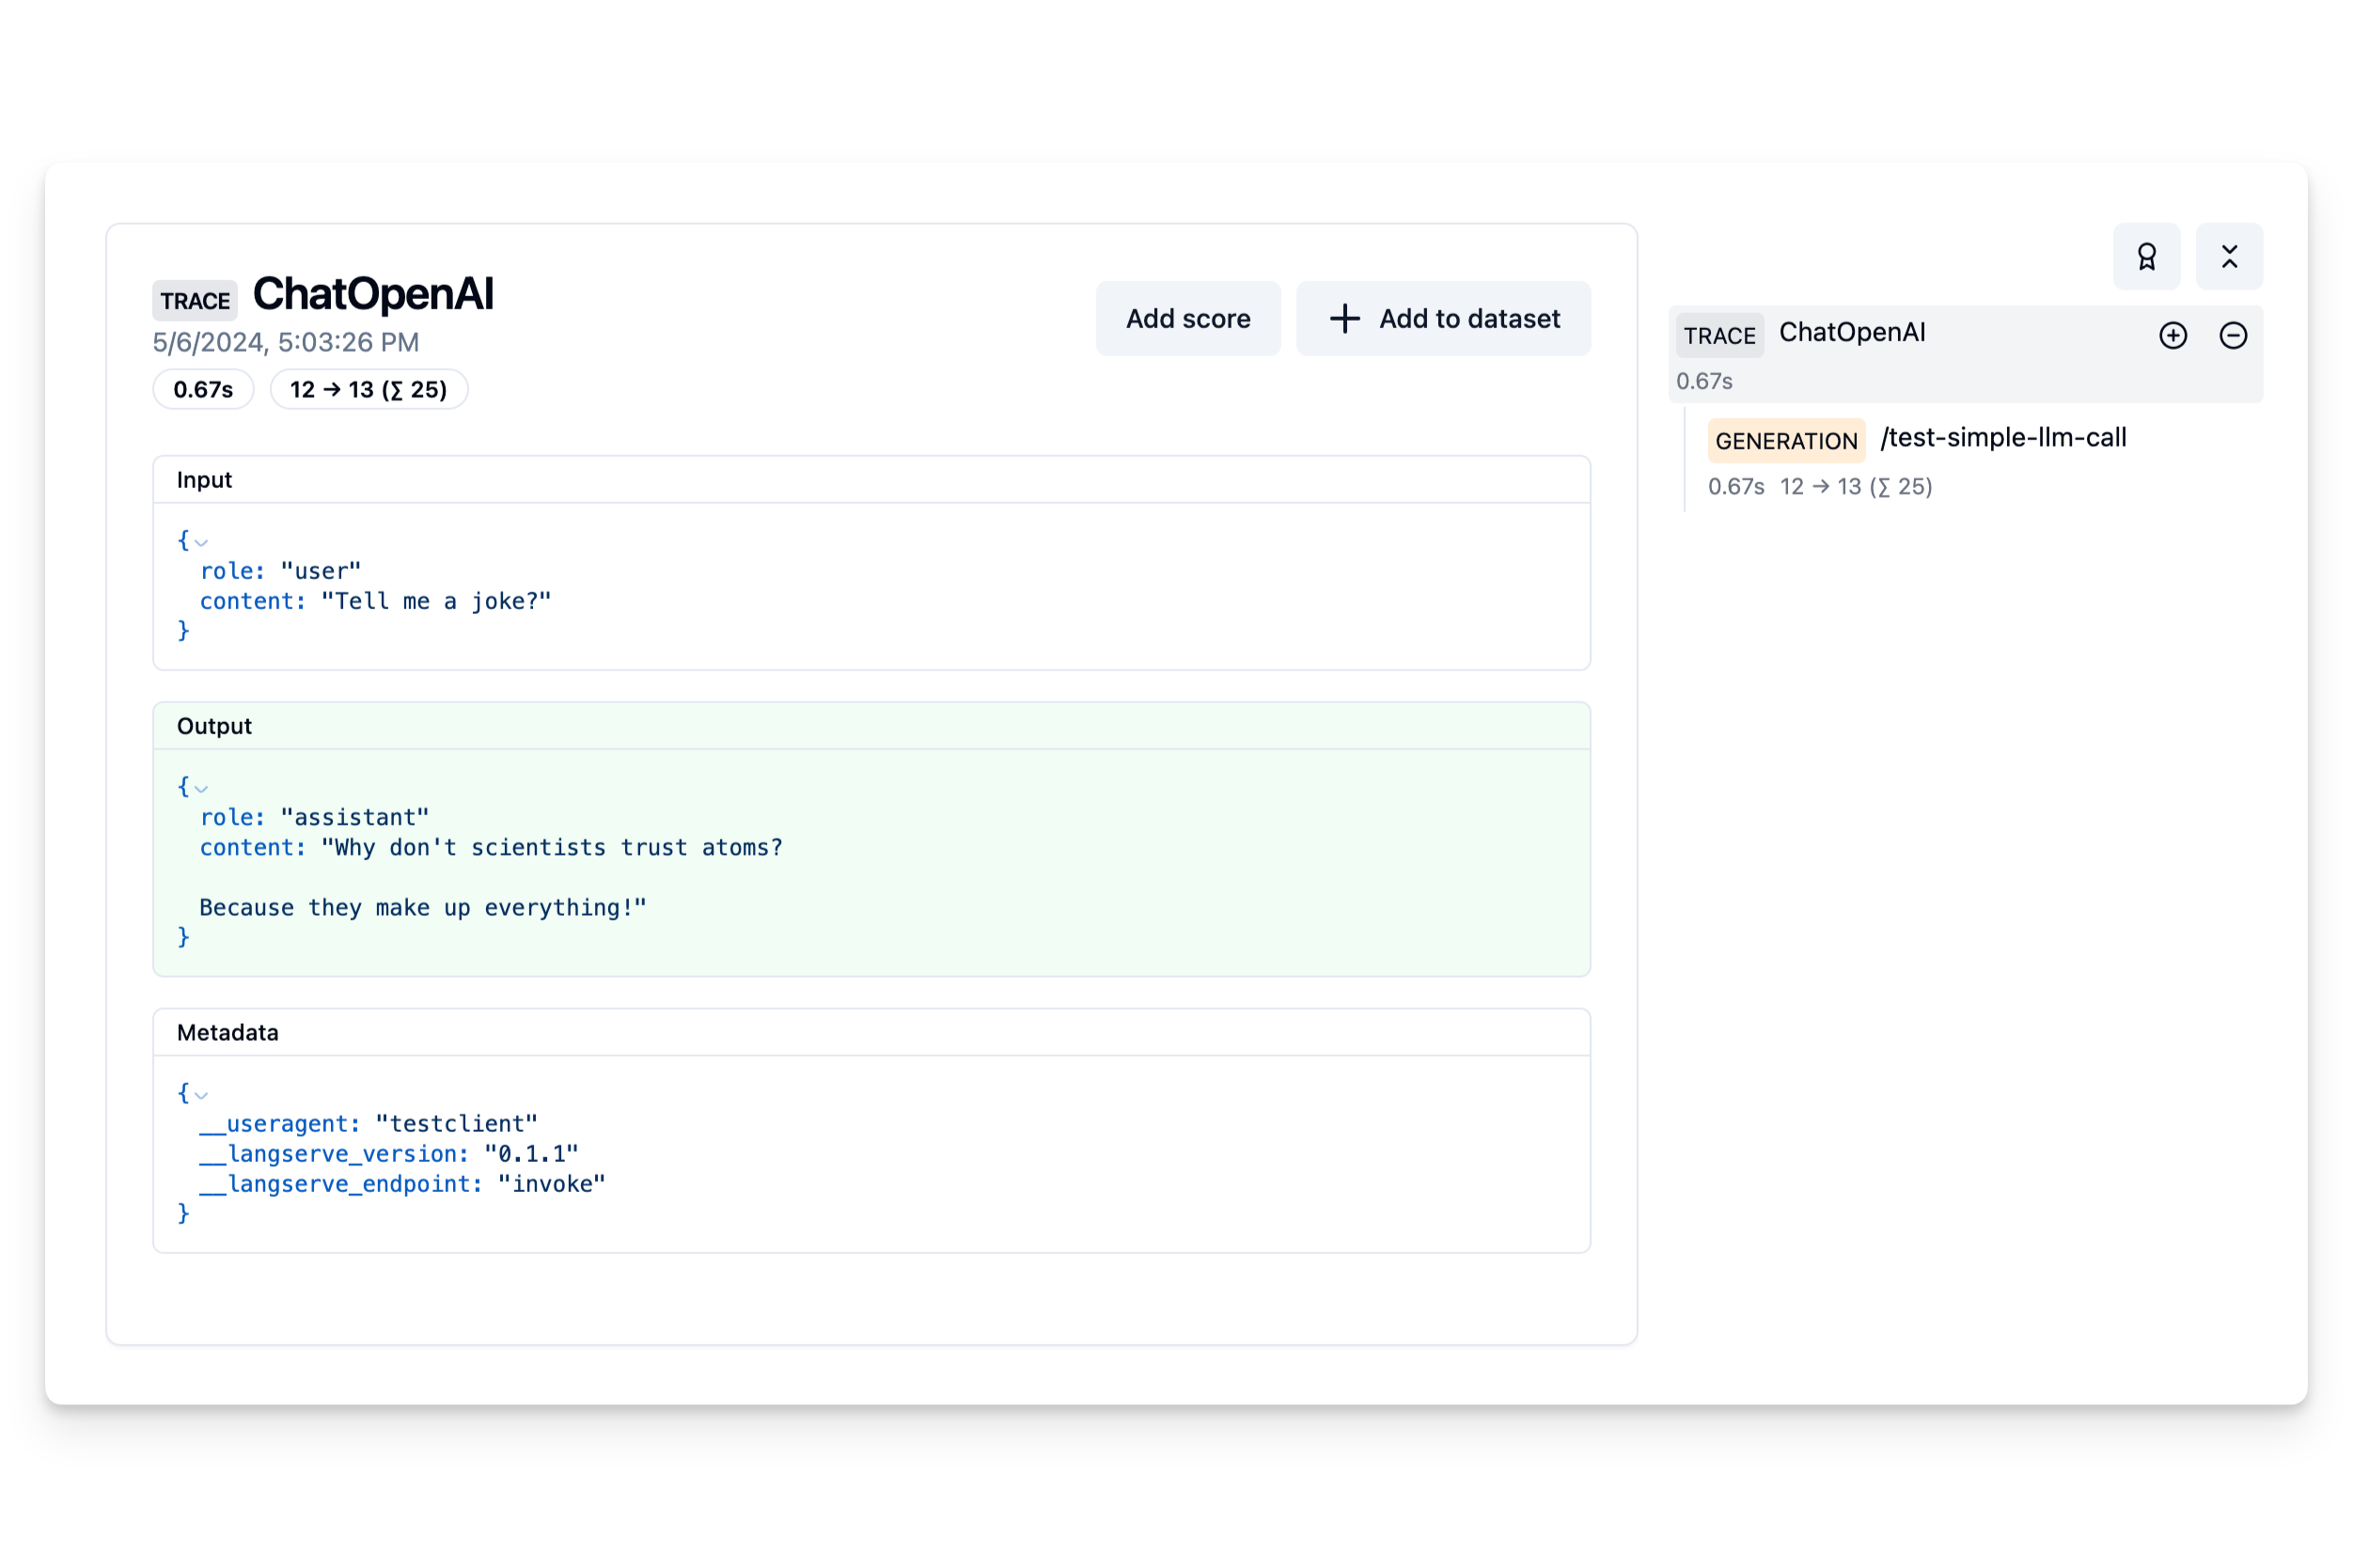
Task: Click the orange GENERATION badge
Action: point(1785,441)
